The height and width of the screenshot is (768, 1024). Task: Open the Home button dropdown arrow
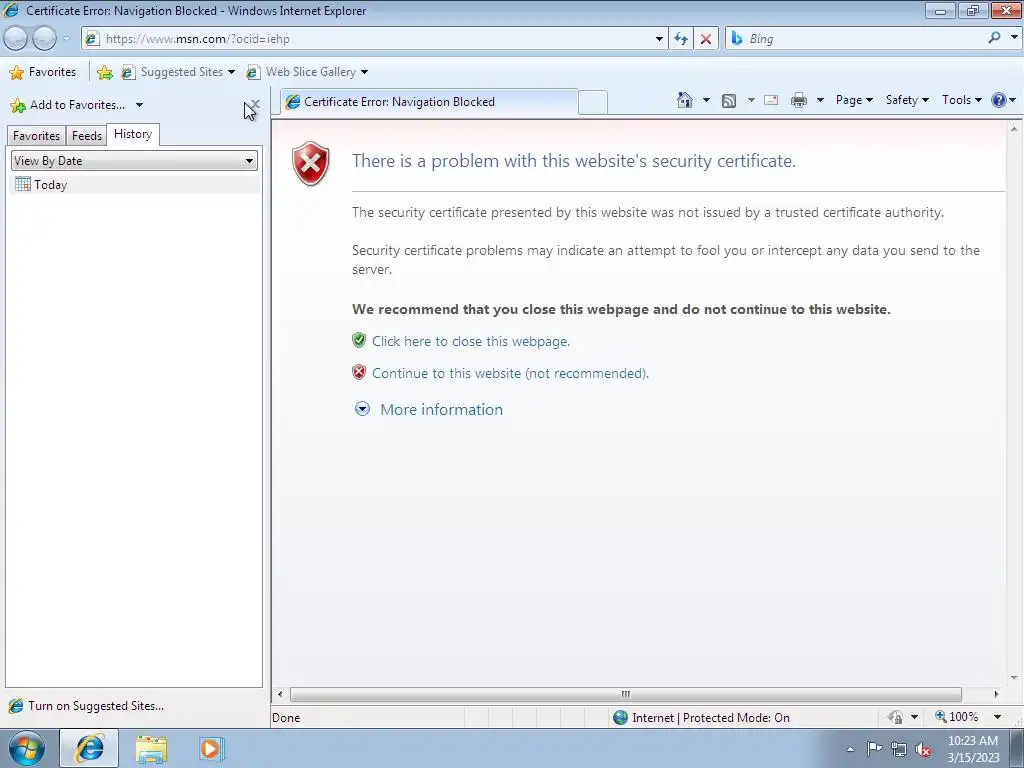706,100
